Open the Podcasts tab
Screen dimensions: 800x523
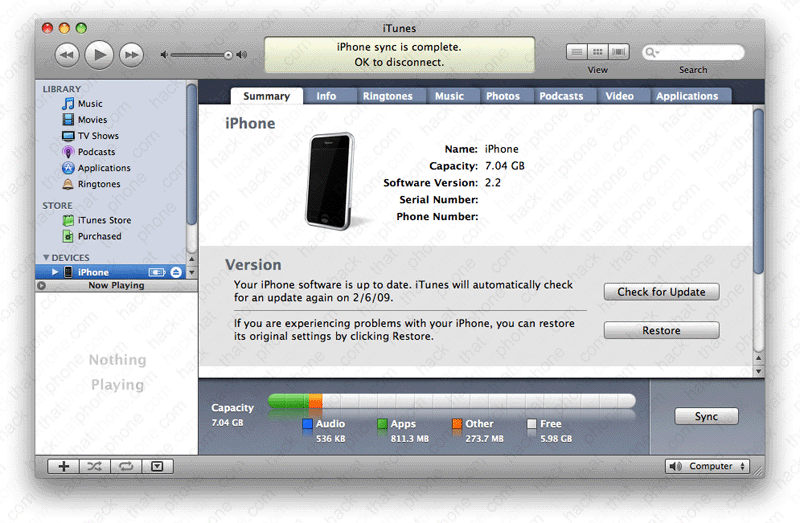point(561,96)
